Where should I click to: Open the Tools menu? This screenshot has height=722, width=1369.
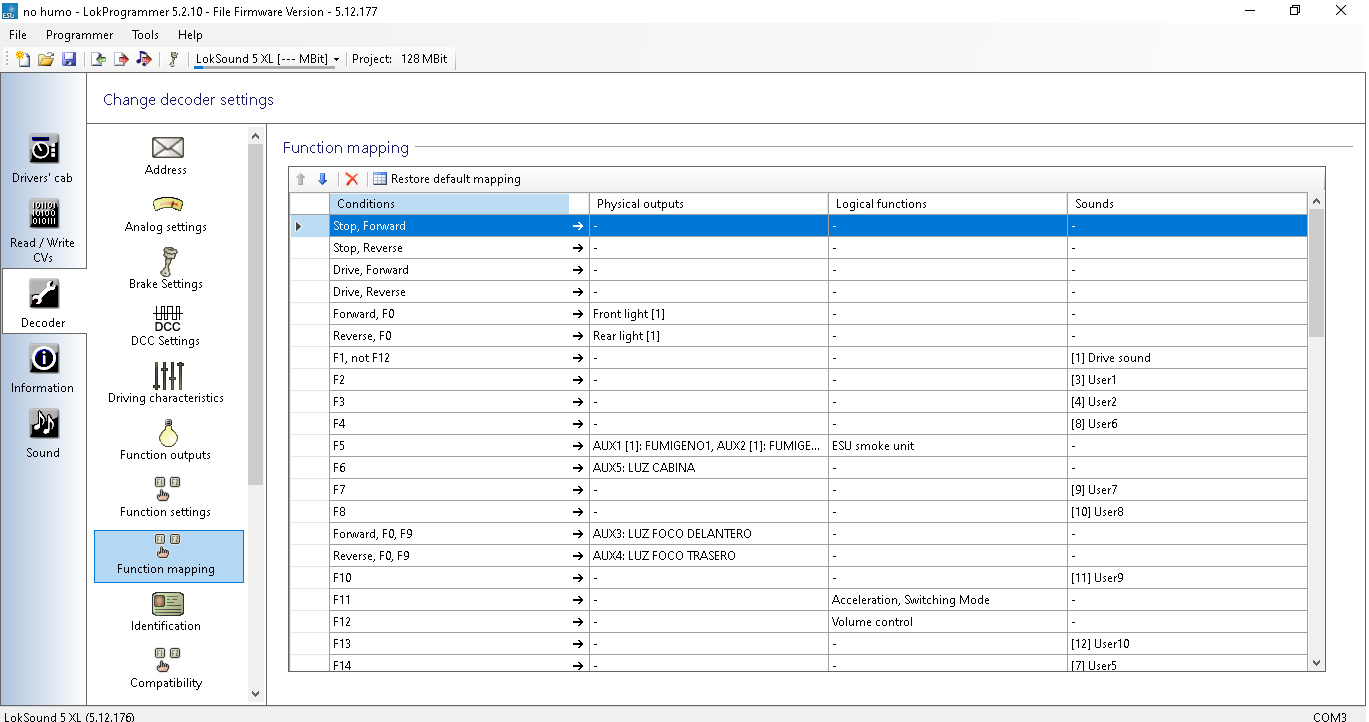145,35
